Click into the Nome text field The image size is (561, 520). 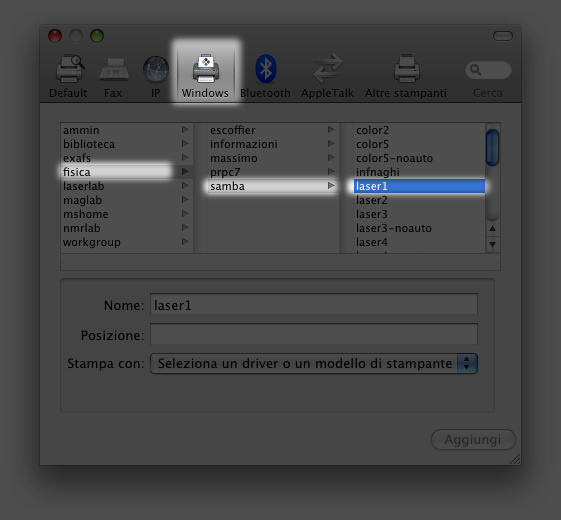click(314, 305)
